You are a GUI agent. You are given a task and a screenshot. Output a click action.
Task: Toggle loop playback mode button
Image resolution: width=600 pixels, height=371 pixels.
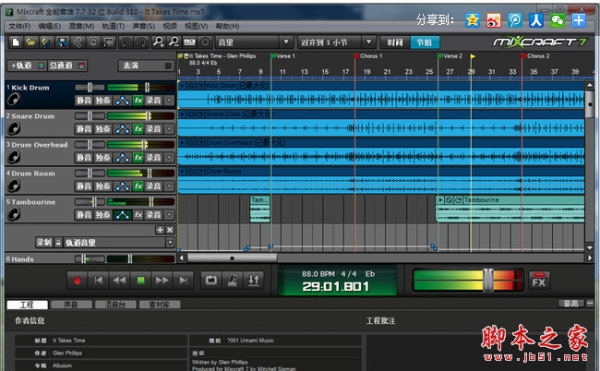(x=211, y=280)
